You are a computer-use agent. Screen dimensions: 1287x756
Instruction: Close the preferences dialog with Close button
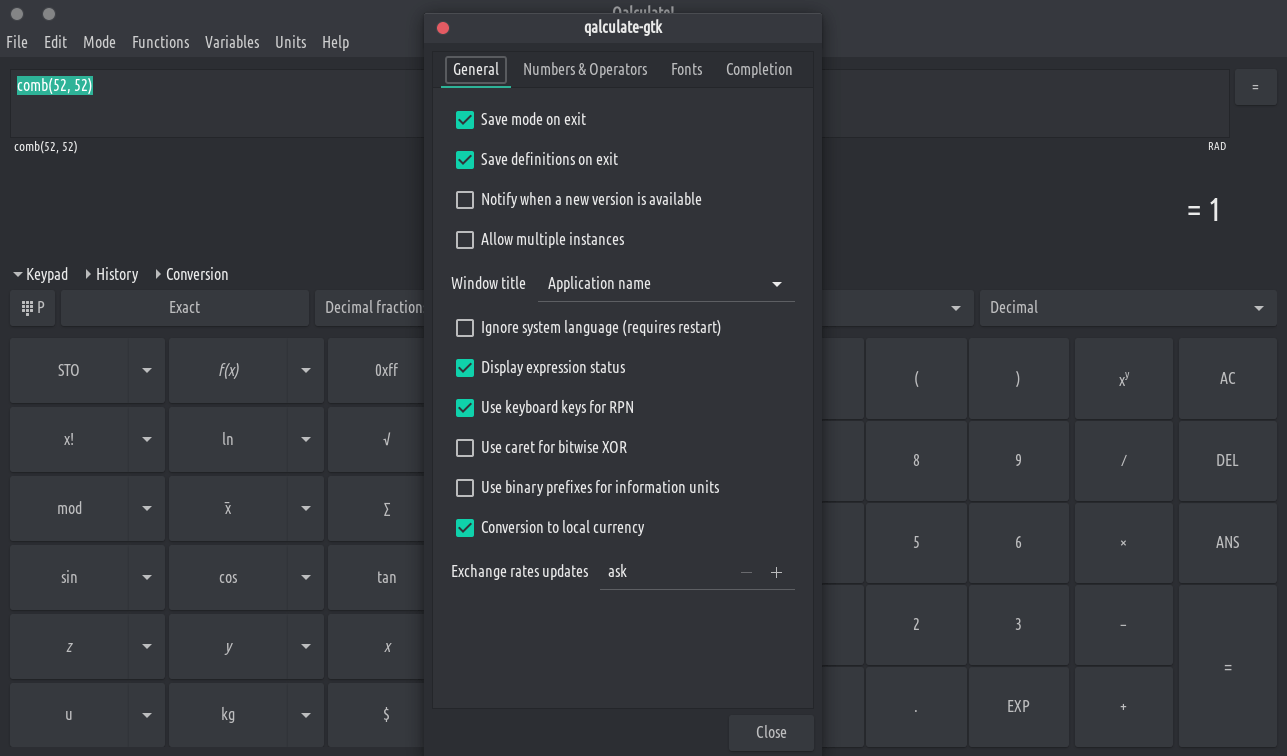pyautogui.click(x=771, y=732)
